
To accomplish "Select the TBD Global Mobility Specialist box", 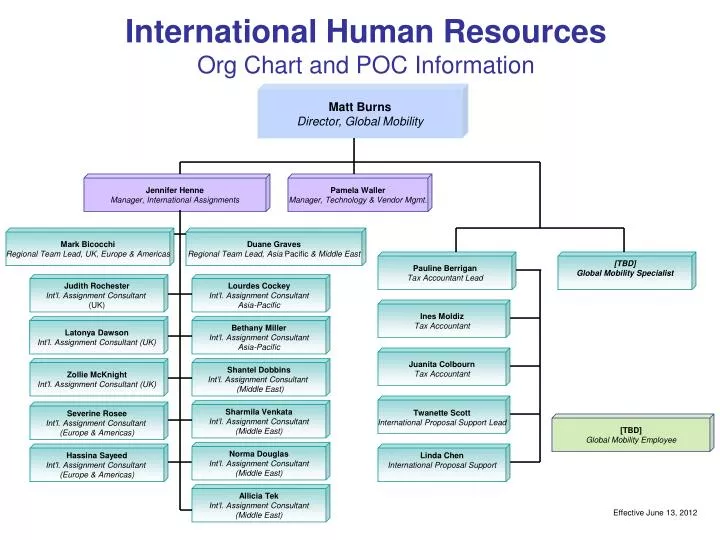I will [x=627, y=271].
